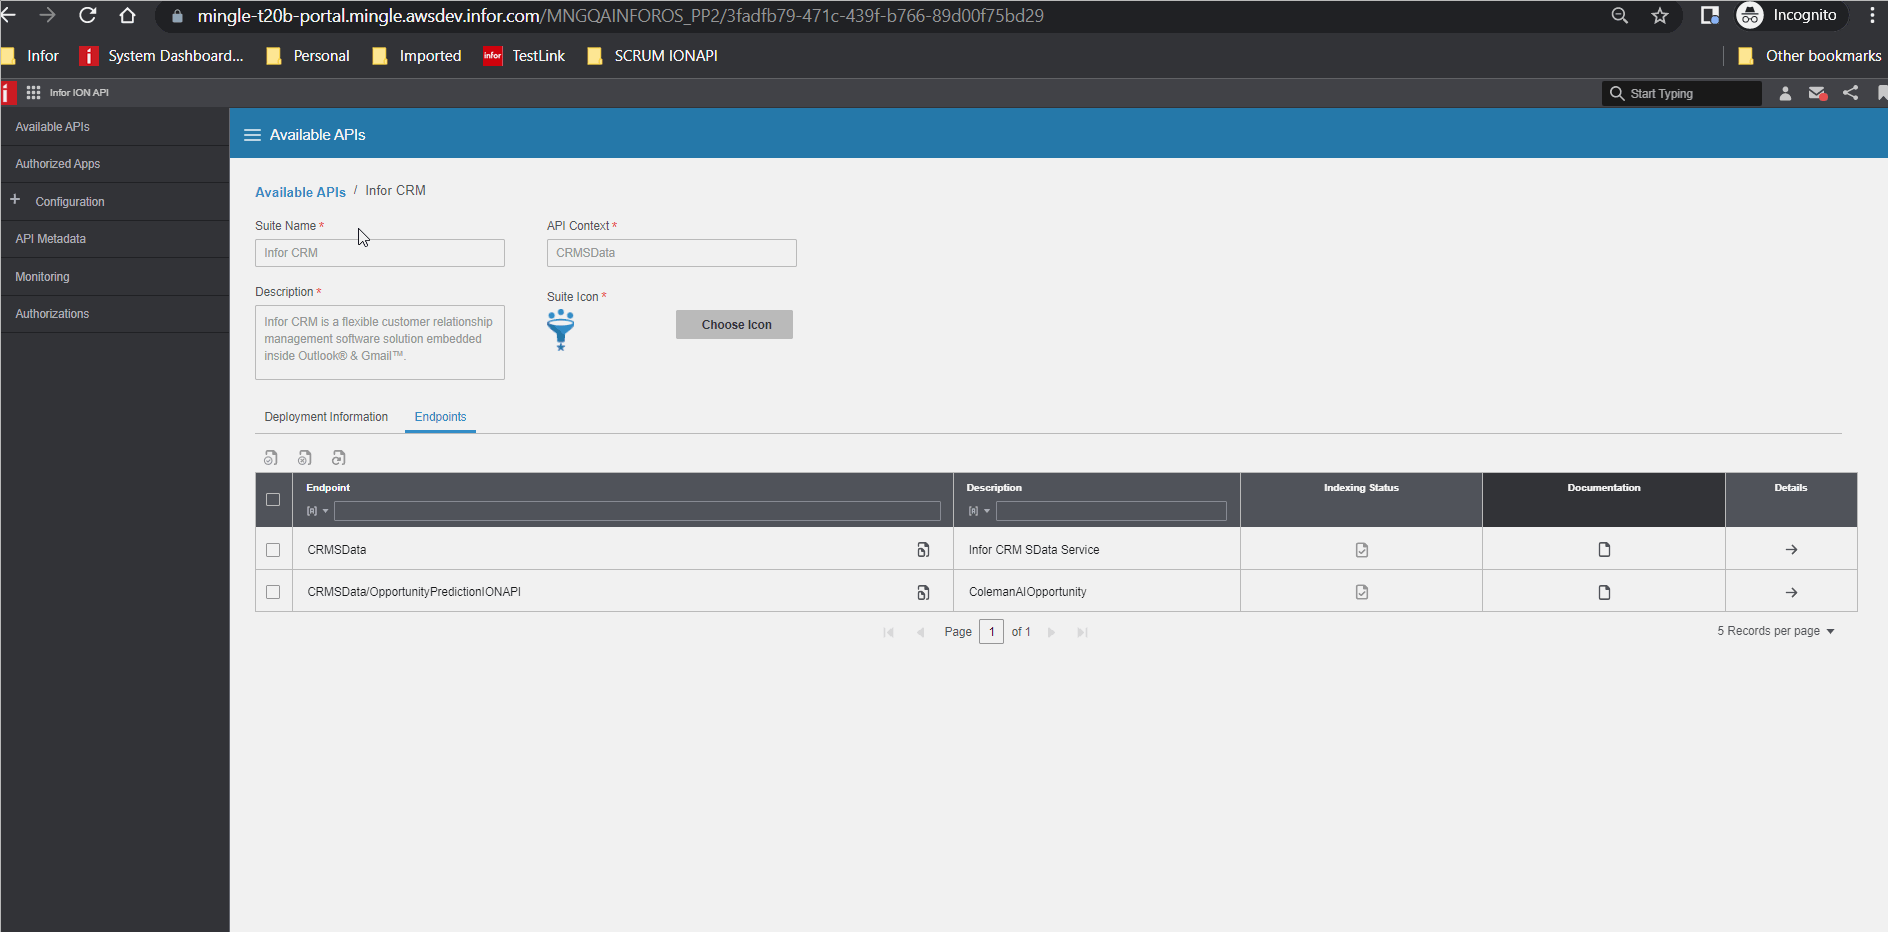Click the third endpoint toolbar icon
The image size is (1888, 932).
coord(339,458)
